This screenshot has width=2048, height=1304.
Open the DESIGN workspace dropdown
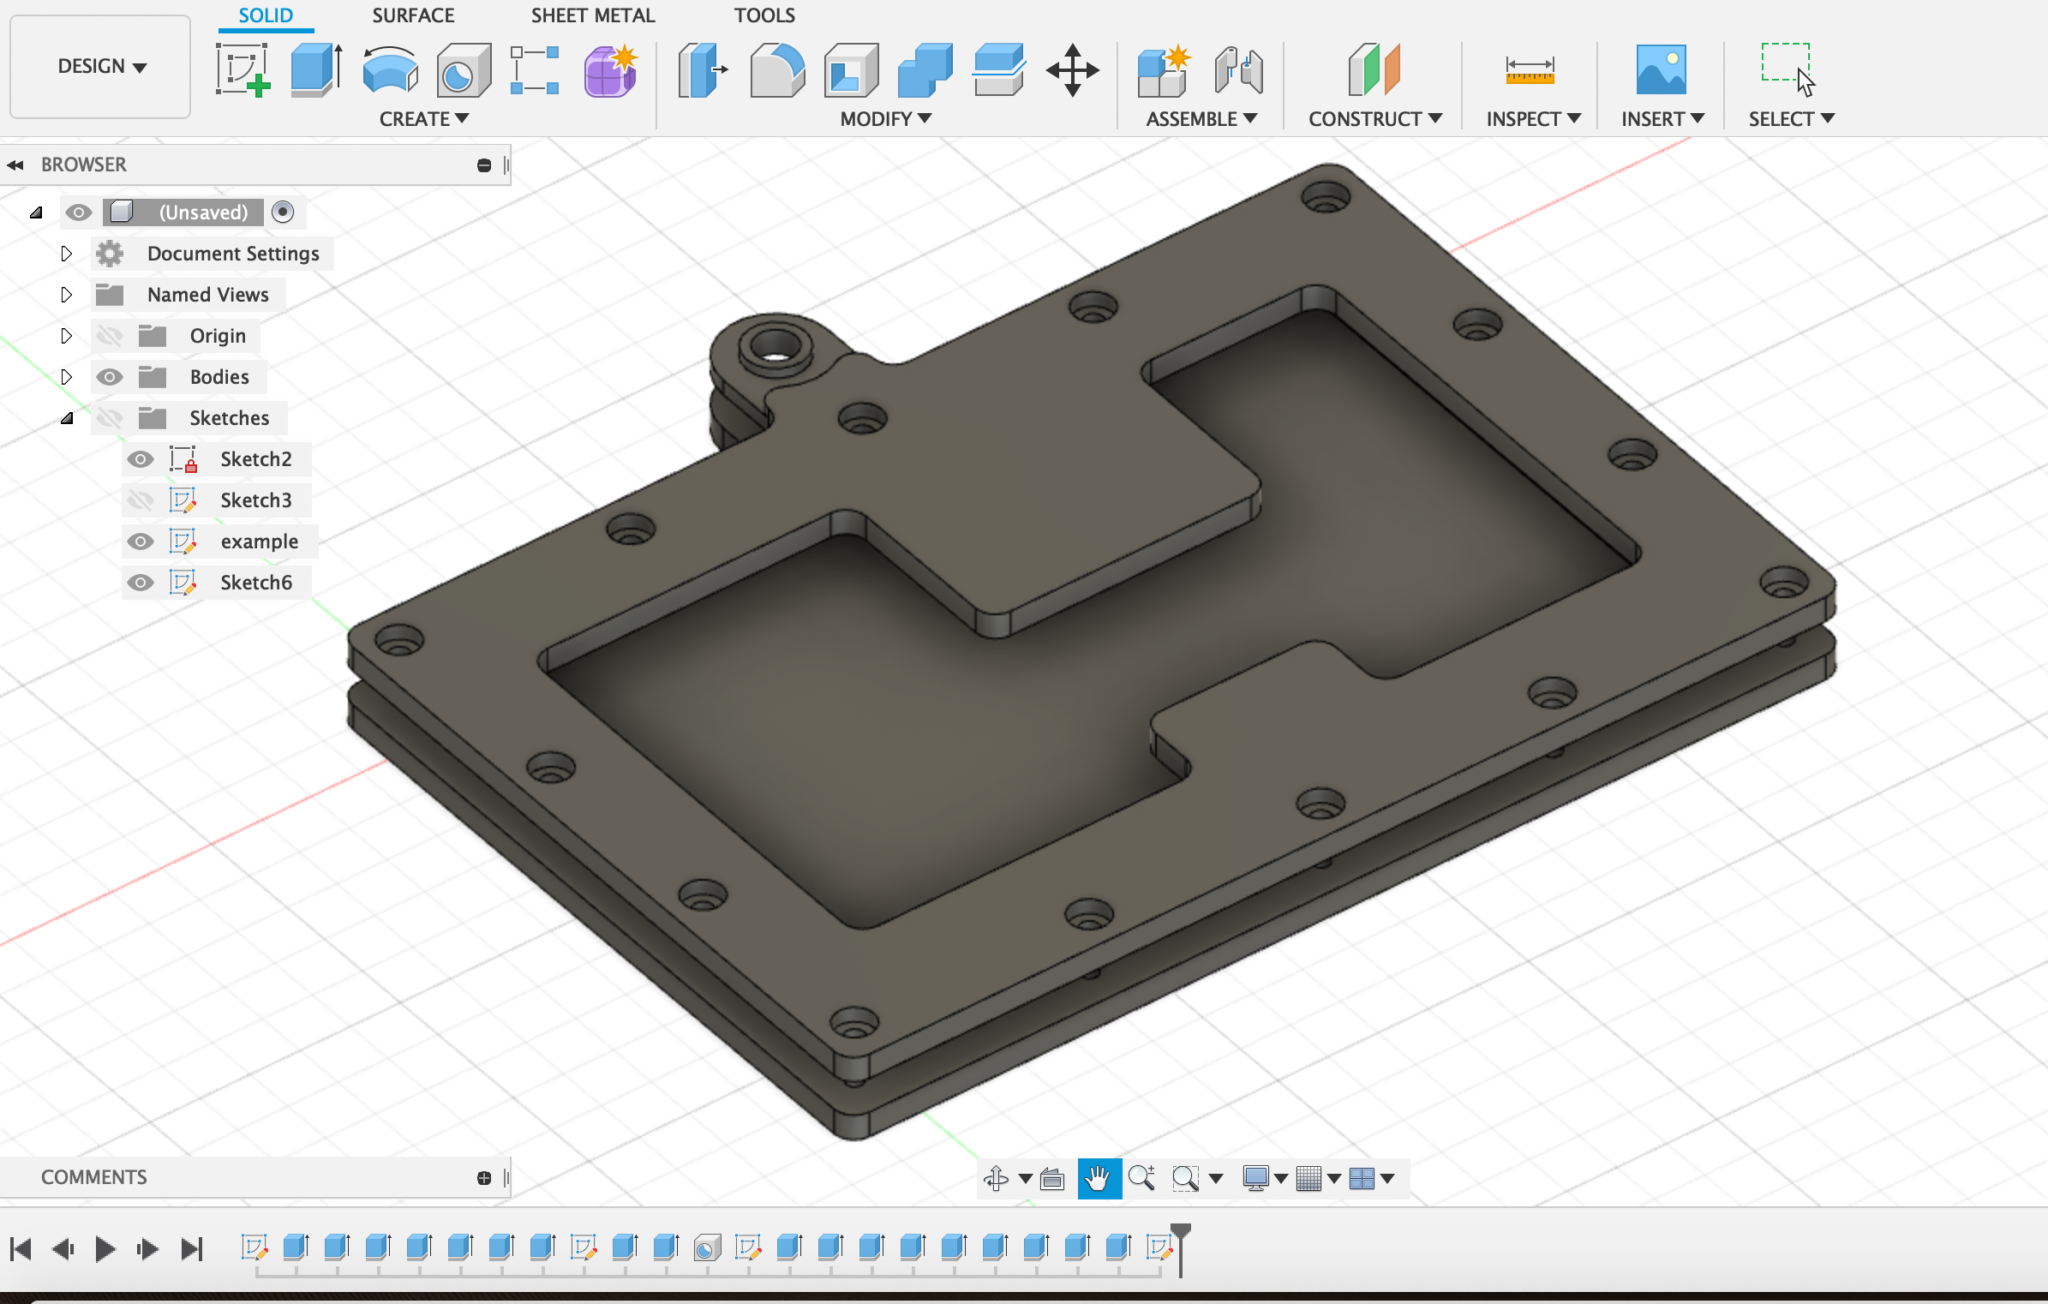coord(100,66)
